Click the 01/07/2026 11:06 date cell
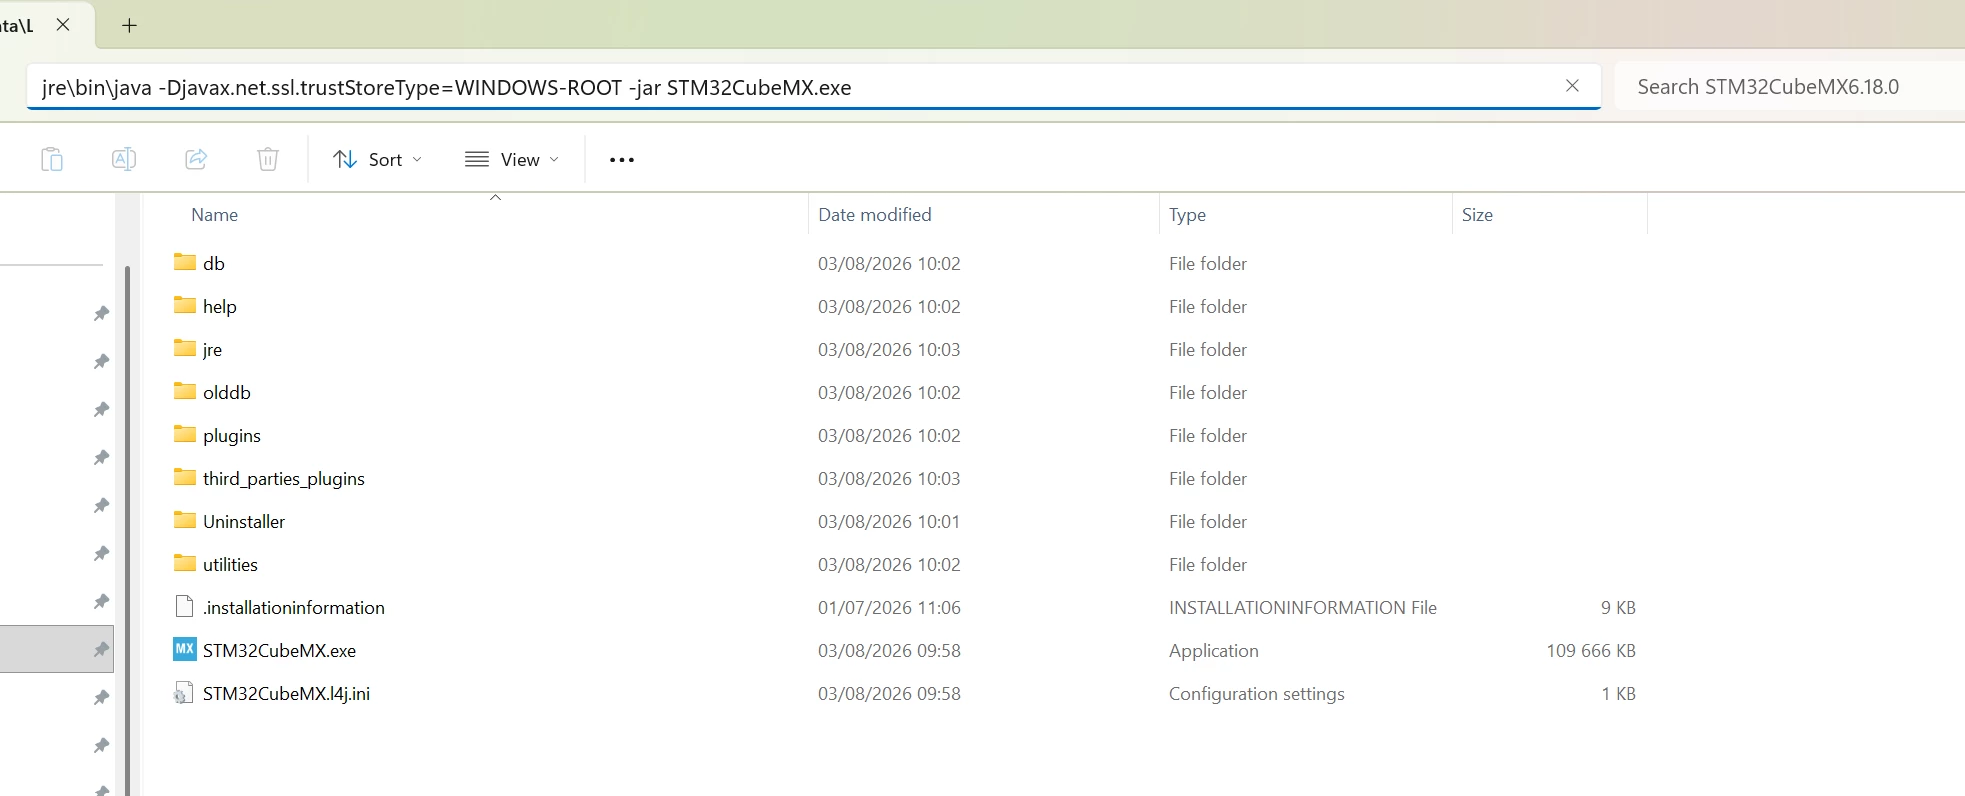The image size is (1965, 796). tap(889, 608)
